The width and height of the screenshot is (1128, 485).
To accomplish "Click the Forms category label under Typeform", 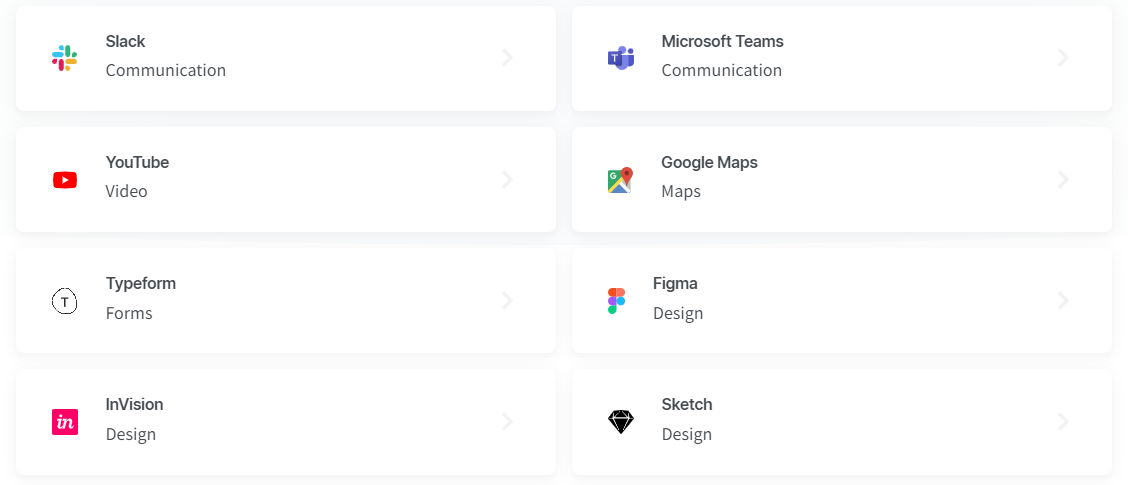I will click(129, 313).
